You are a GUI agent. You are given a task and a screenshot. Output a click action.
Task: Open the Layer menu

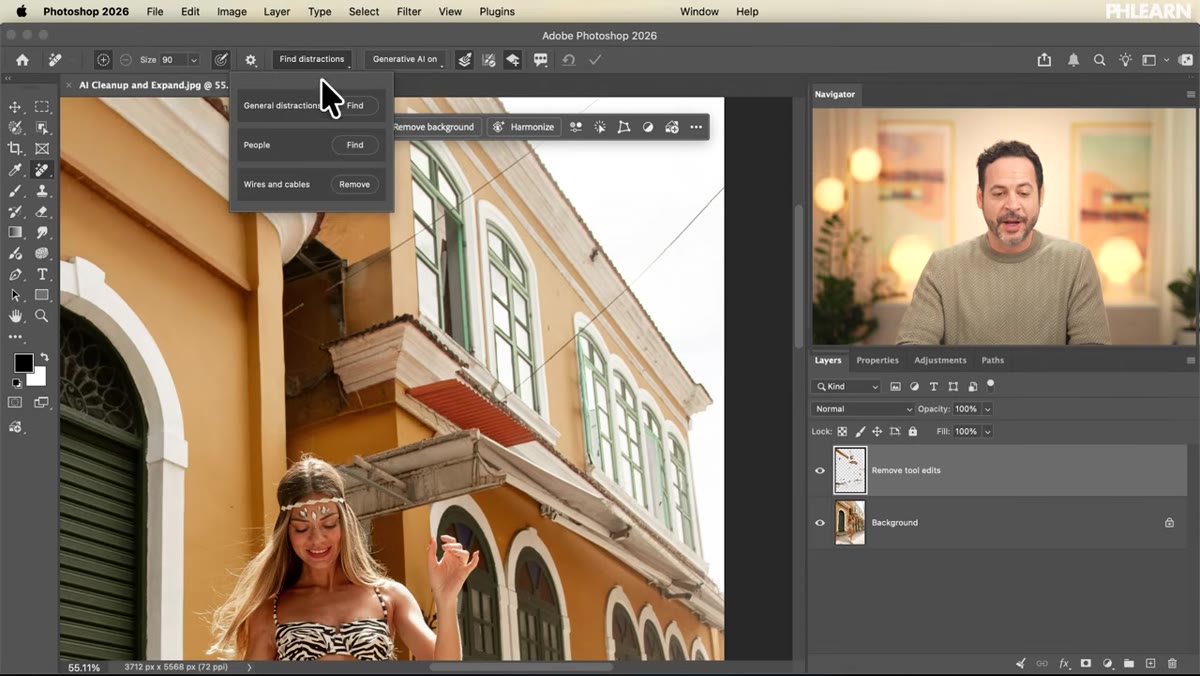(x=277, y=11)
